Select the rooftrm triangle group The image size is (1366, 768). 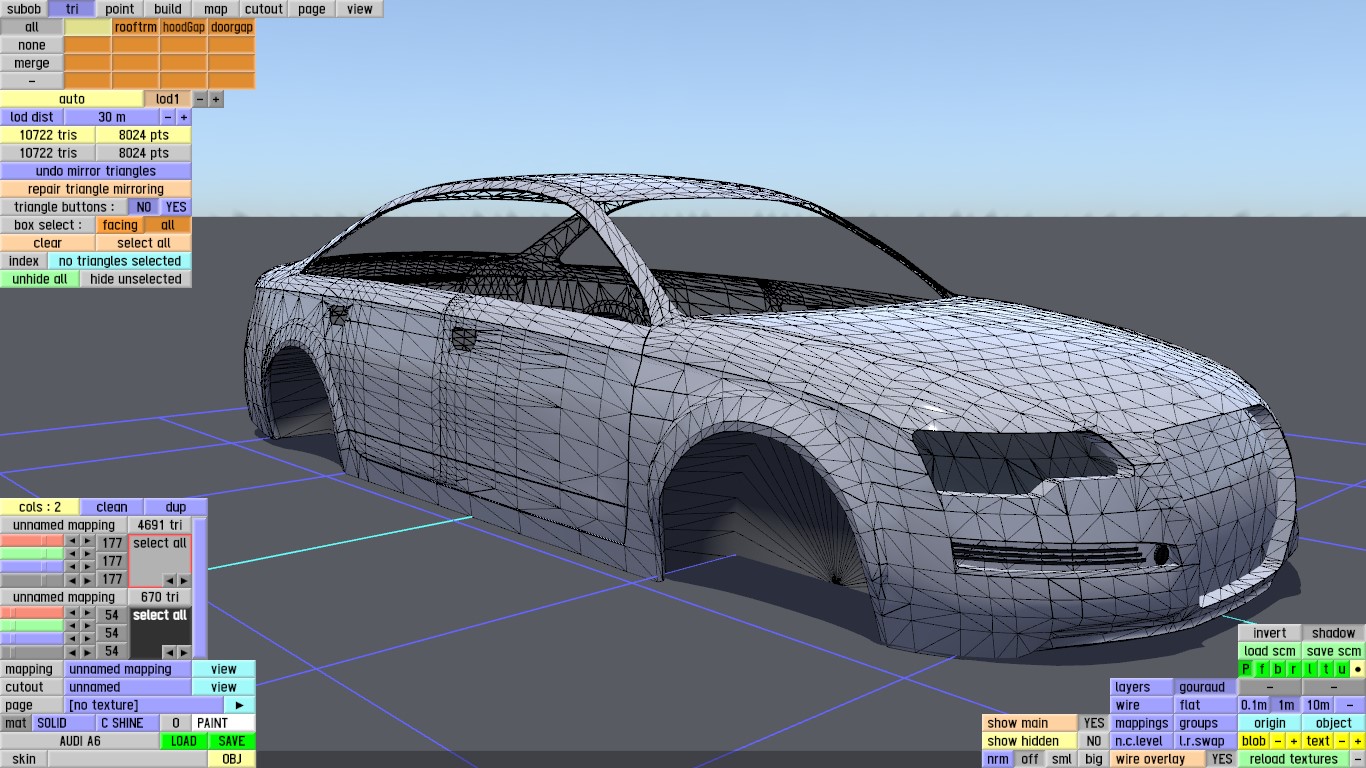[x=136, y=27]
